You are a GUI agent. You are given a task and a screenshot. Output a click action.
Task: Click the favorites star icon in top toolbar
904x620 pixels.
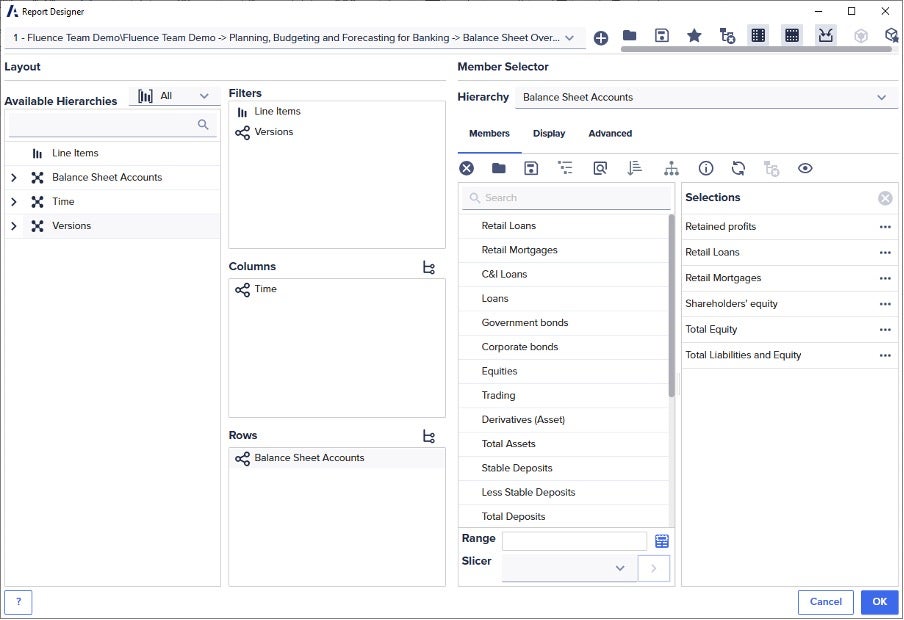694,36
